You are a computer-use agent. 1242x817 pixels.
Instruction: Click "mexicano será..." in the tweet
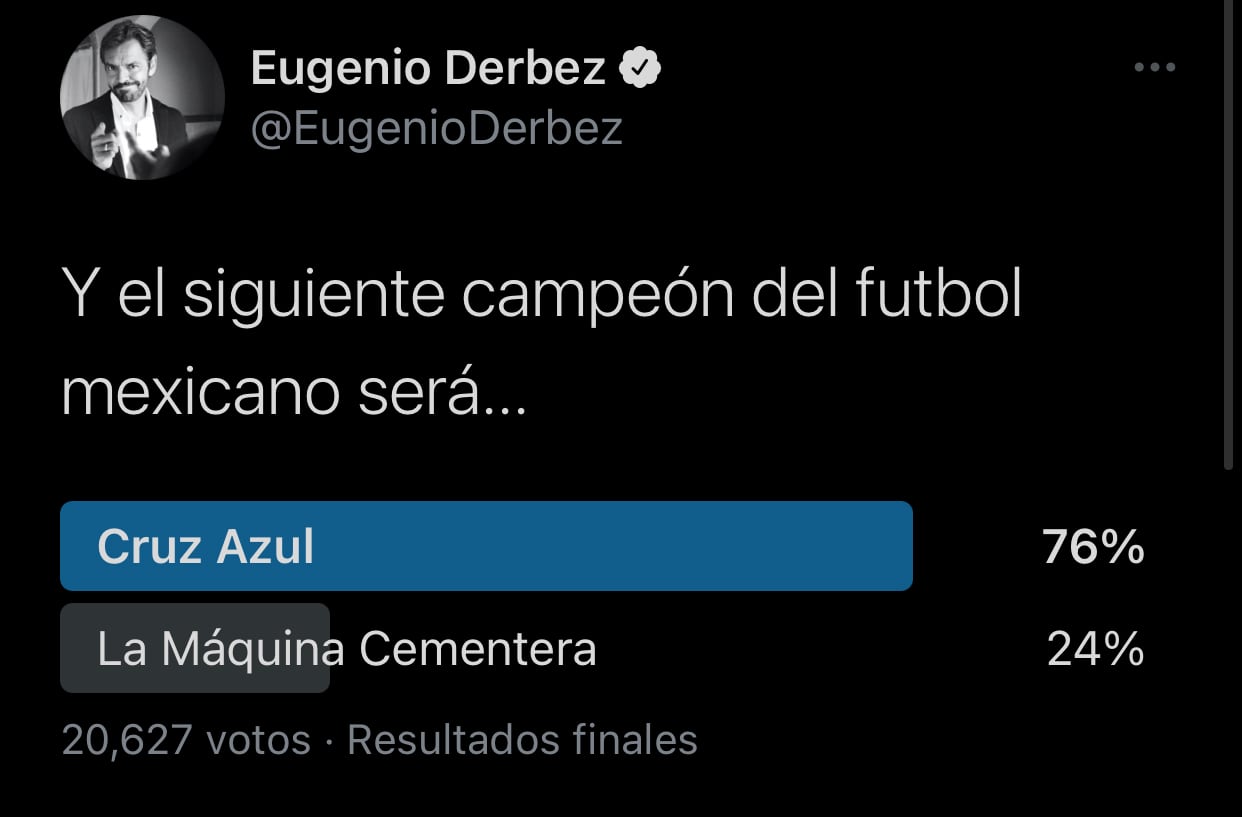pyautogui.click(x=292, y=392)
